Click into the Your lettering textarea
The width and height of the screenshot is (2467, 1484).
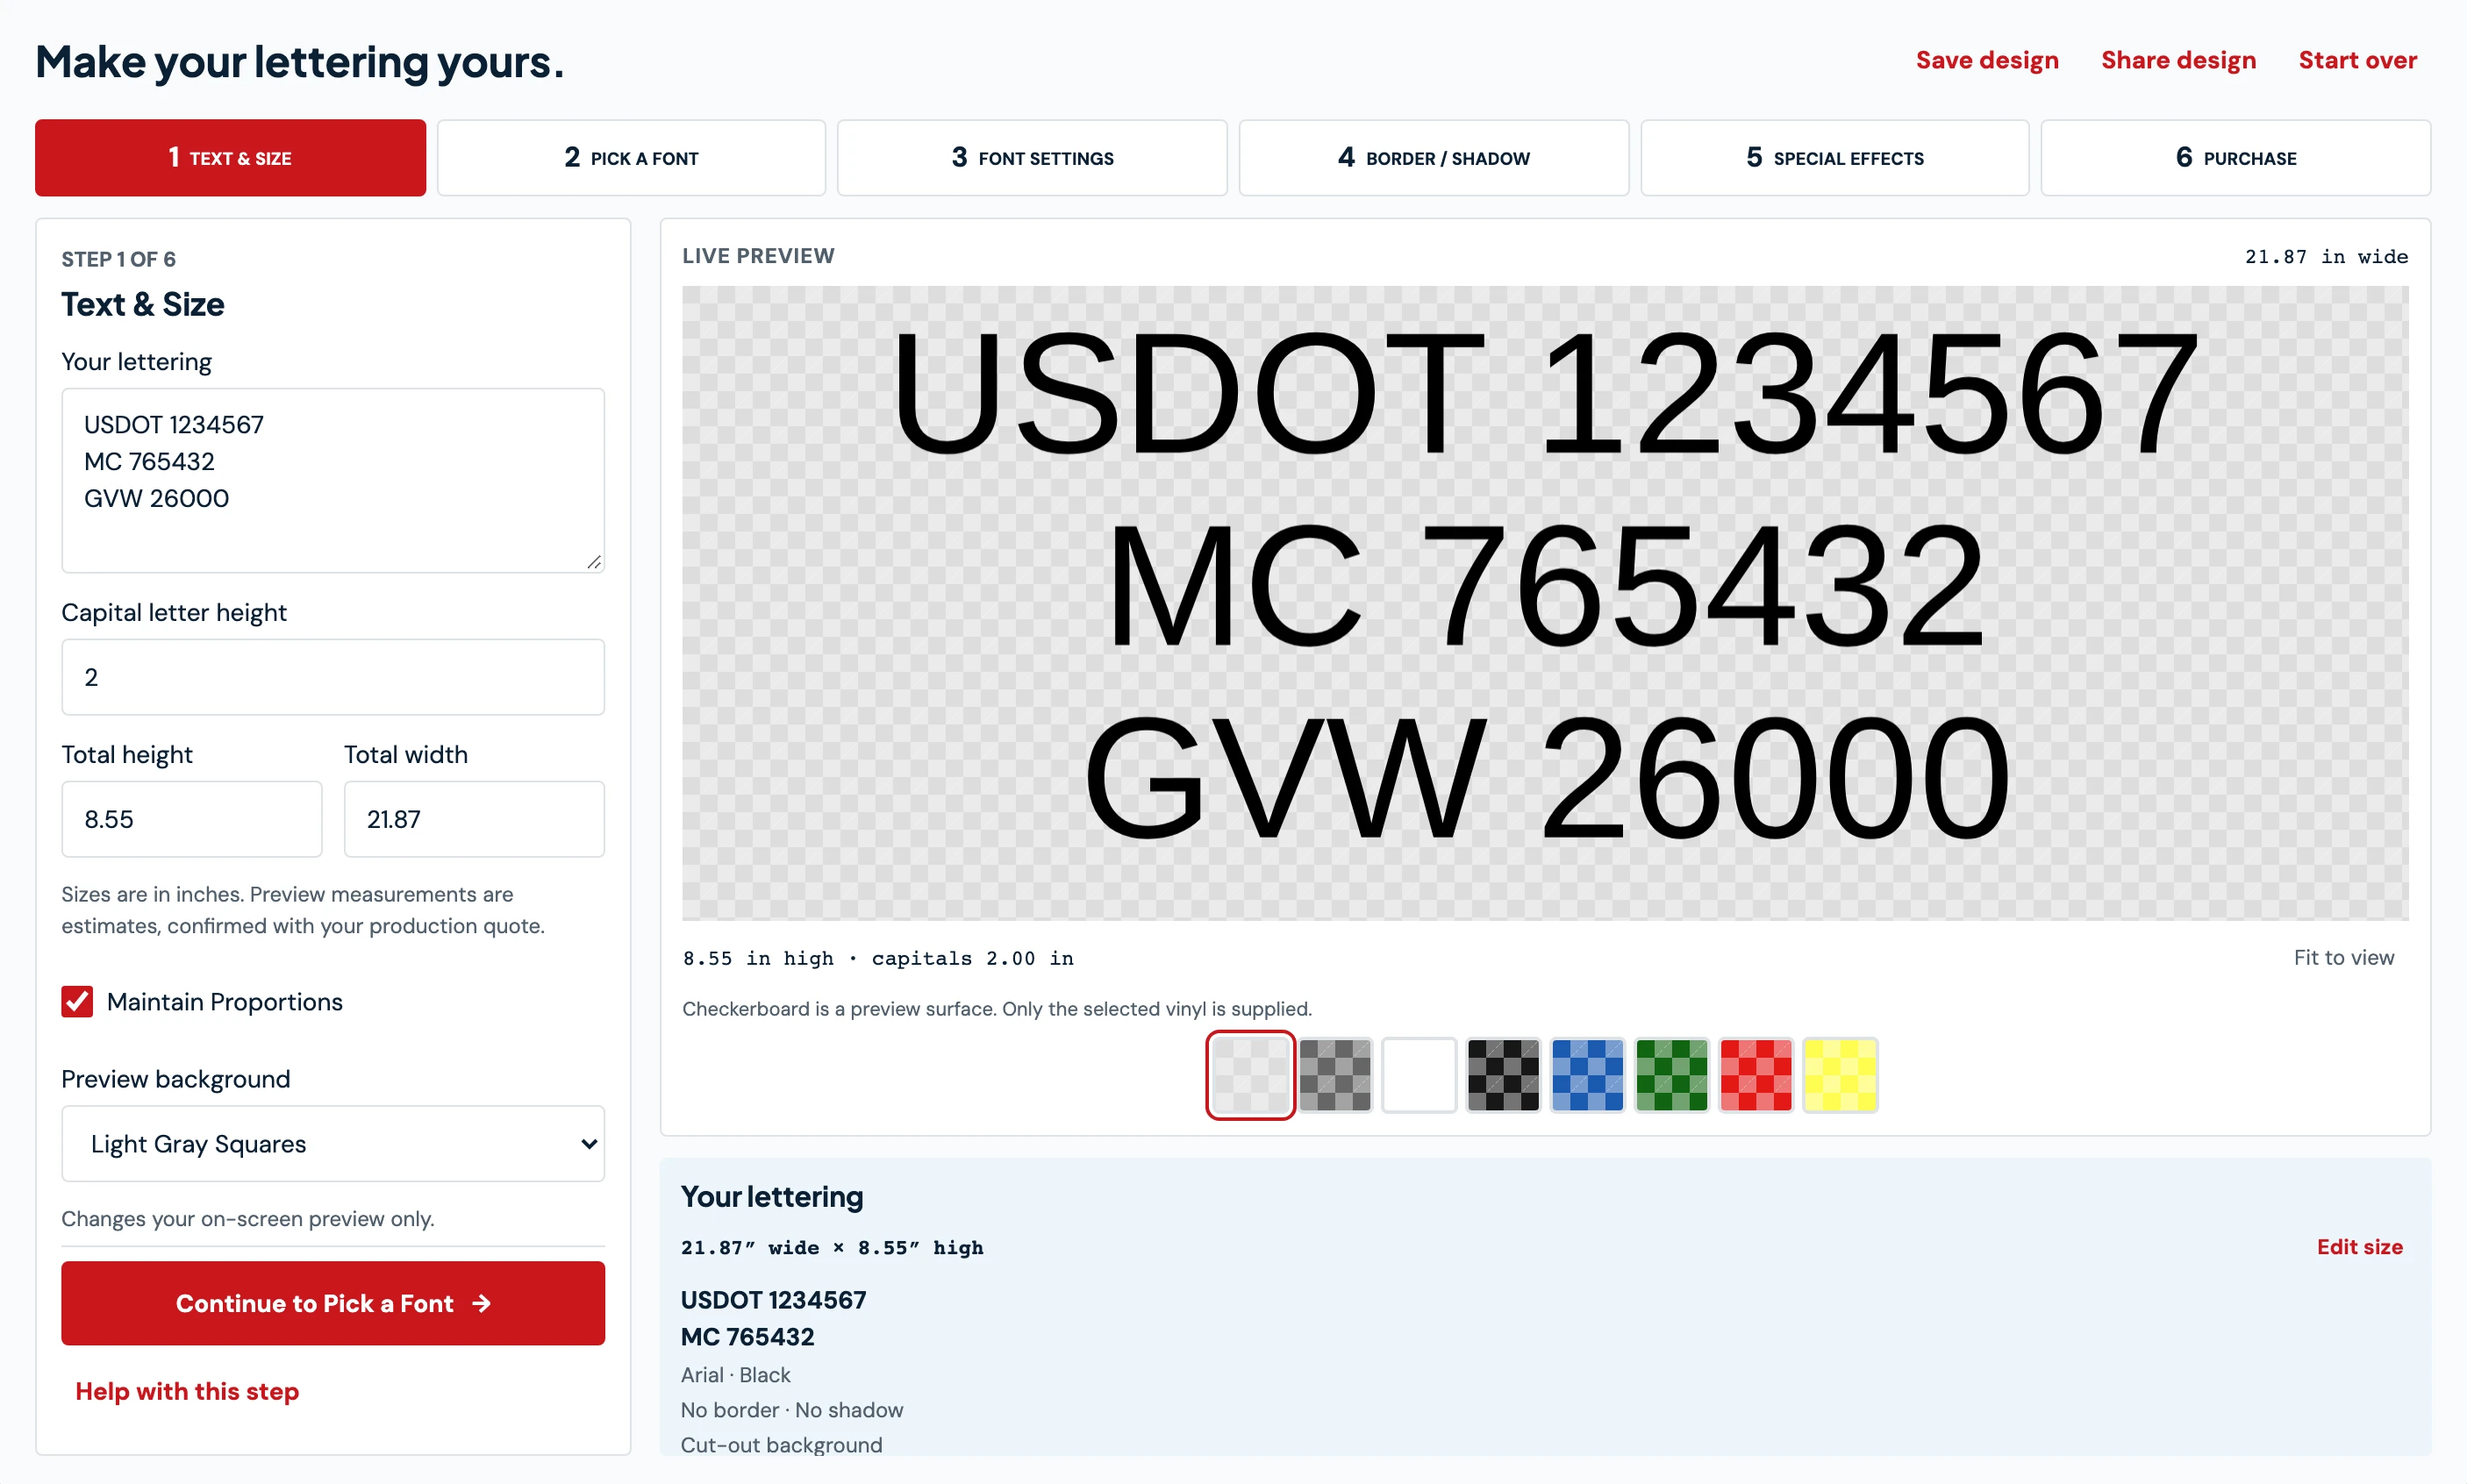click(333, 480)
